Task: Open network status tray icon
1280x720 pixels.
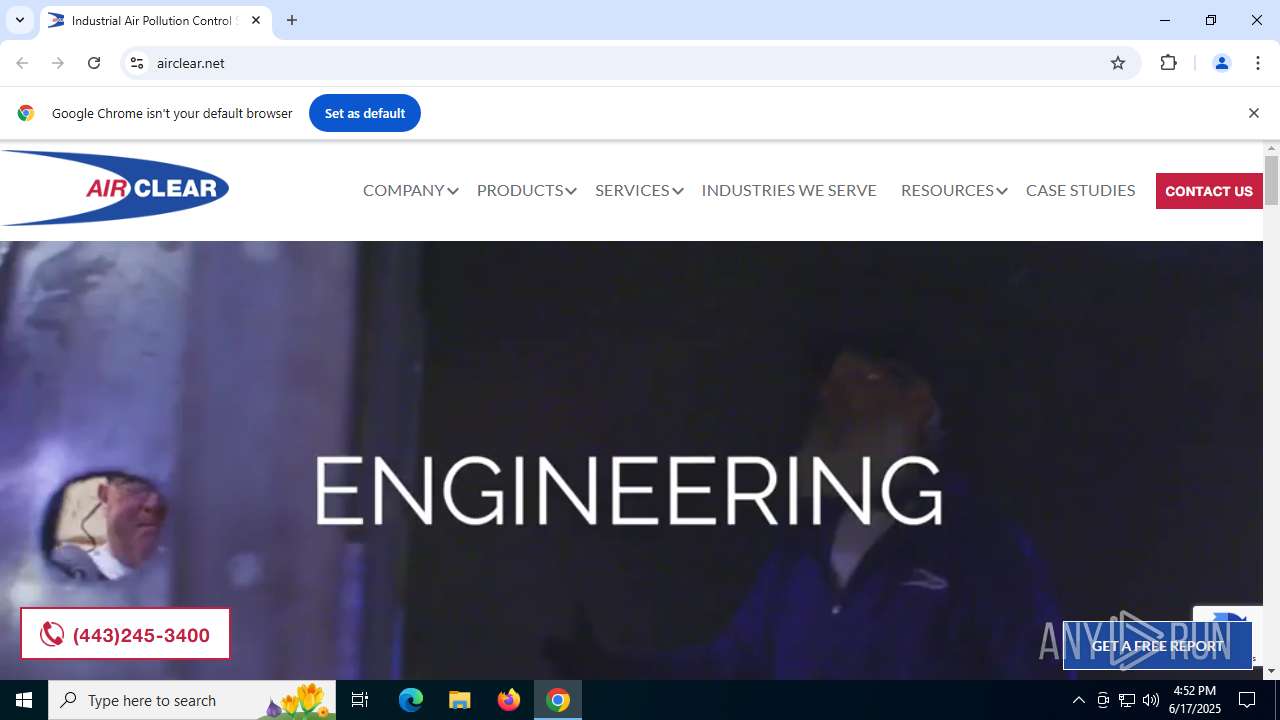Action: pyautogui.click(x=1127, y=700)
